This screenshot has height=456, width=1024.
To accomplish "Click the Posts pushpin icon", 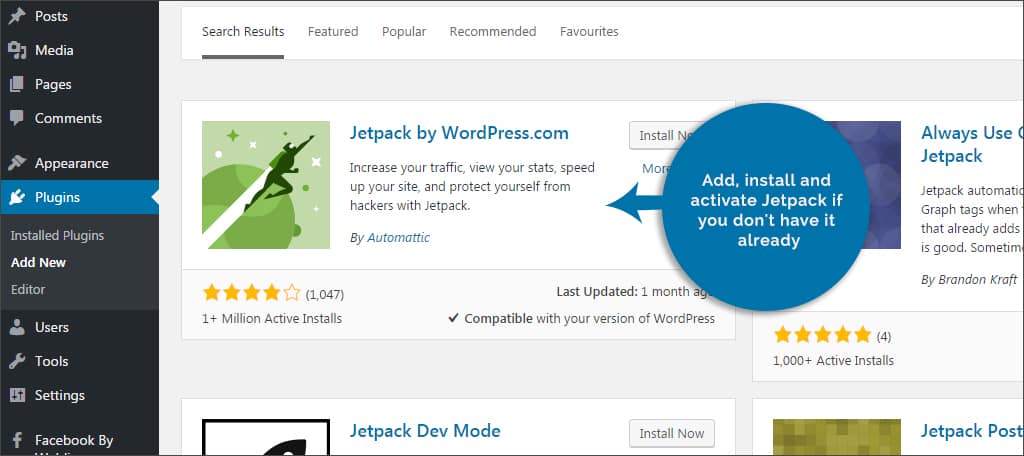I will click(x=17, y=16).
